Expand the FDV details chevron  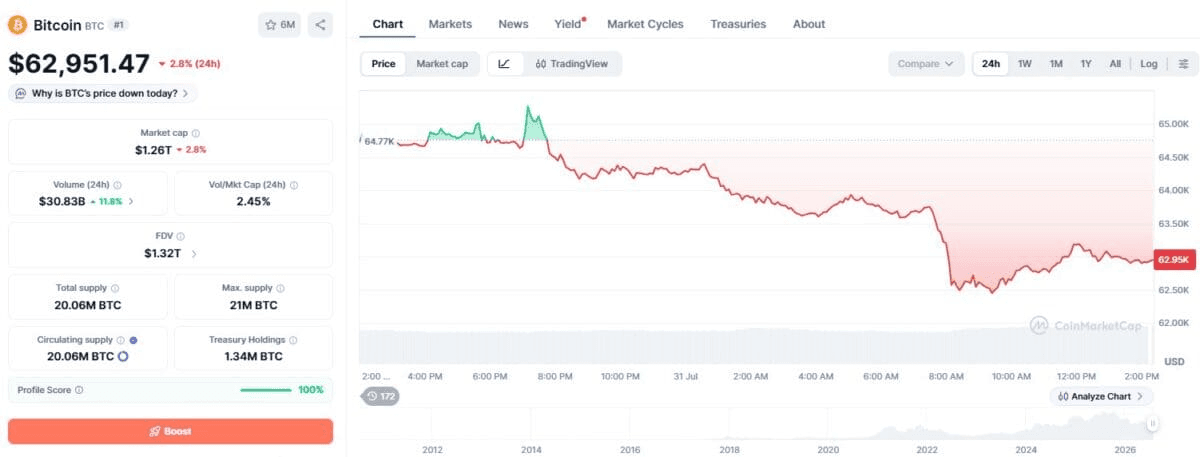tap(194, 254)
